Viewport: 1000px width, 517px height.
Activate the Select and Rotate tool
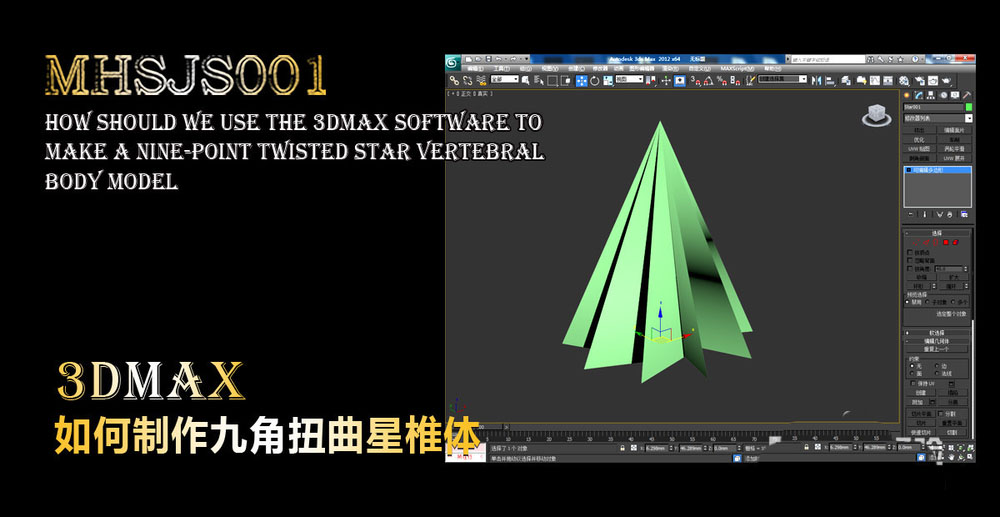click(x=595, y=80)
